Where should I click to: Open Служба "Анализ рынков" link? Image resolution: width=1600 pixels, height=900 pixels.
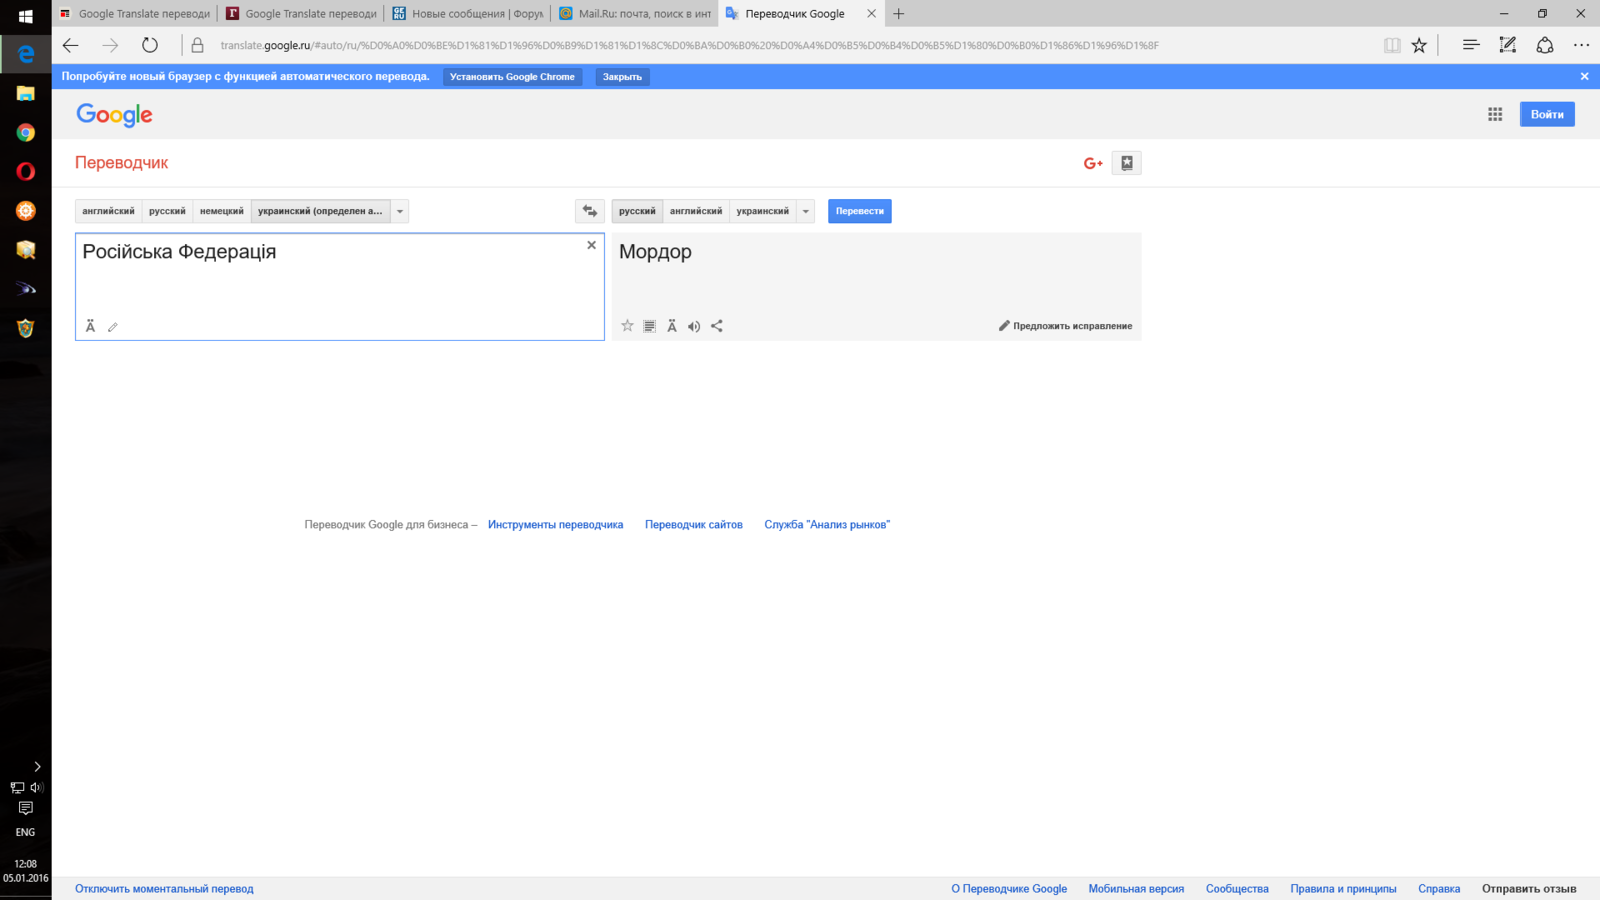click(827, 525)
